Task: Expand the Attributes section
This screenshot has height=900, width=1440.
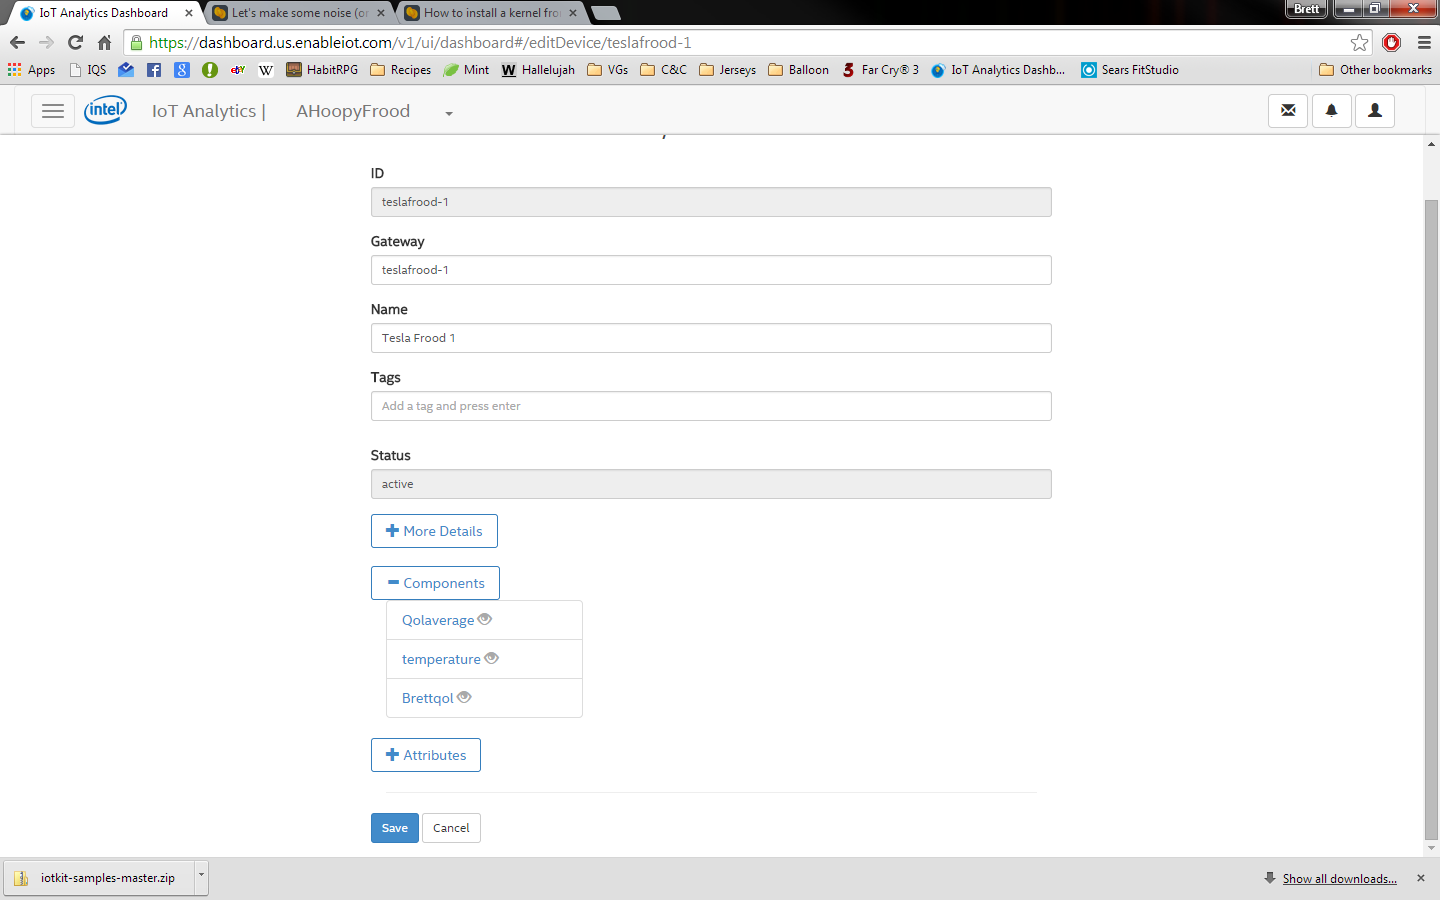Action: point(426,755)
